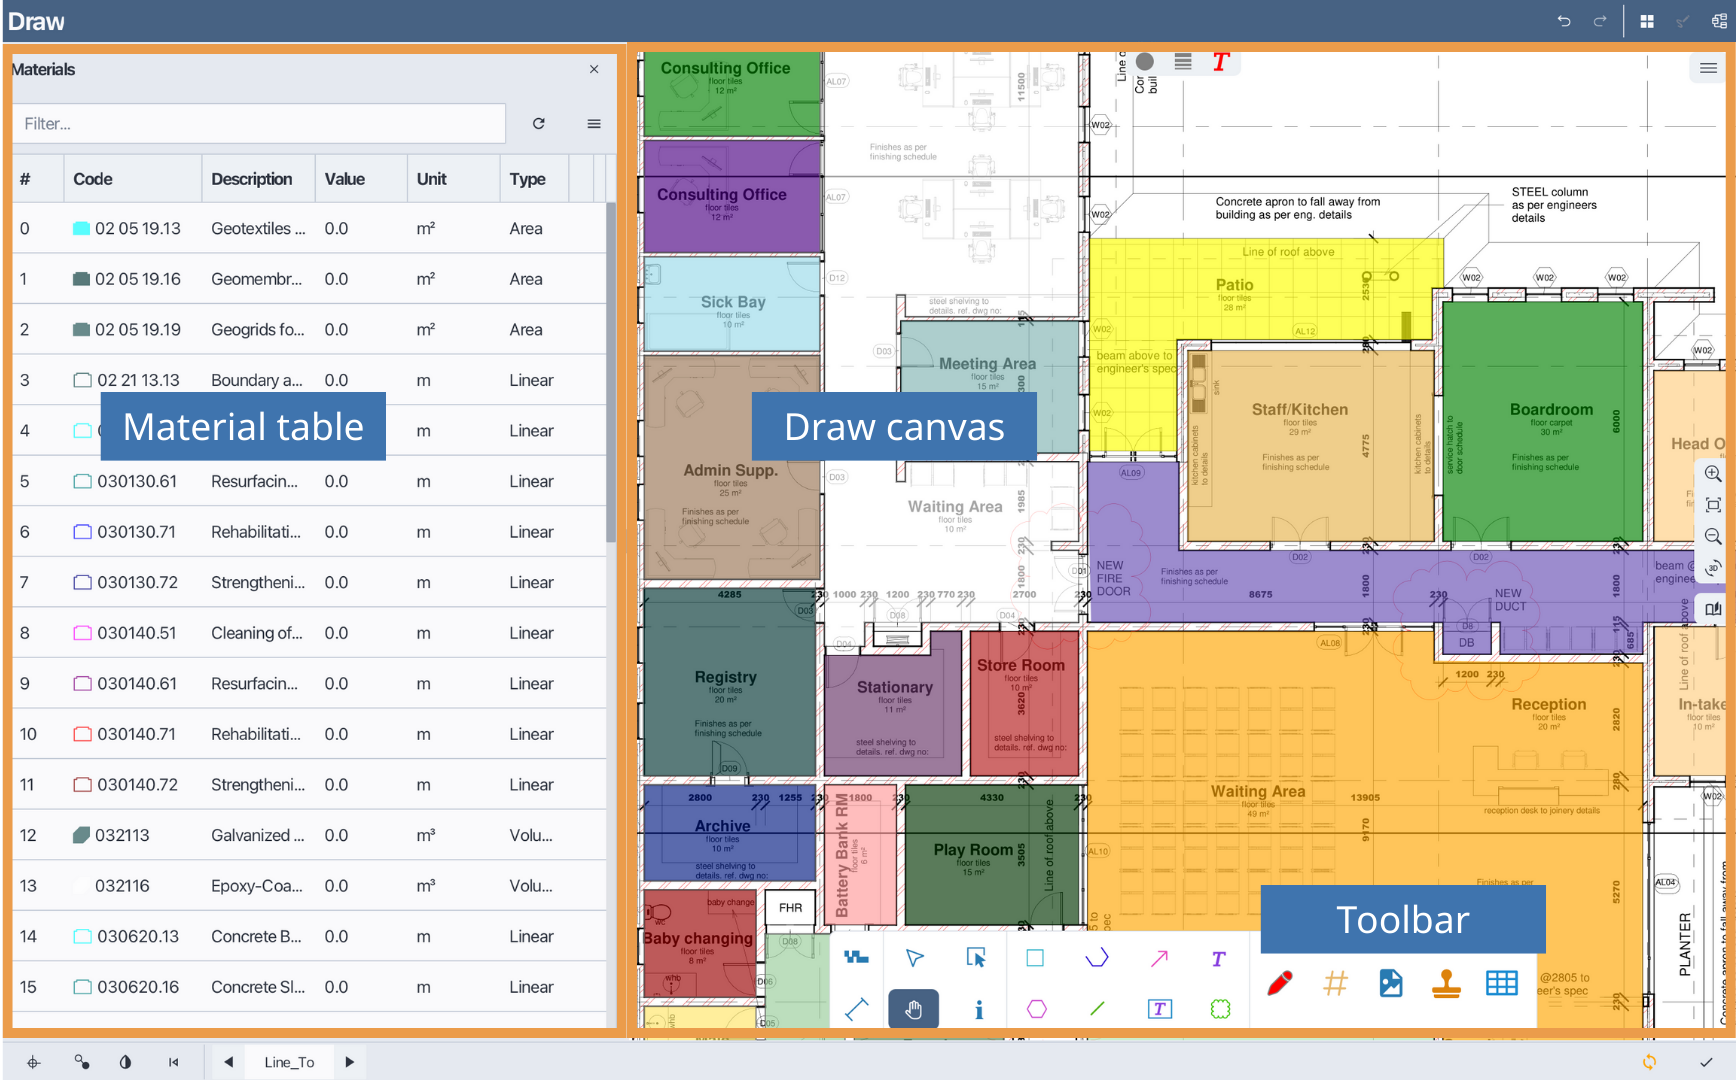Toggle the 3D view button

(1713, 568)
